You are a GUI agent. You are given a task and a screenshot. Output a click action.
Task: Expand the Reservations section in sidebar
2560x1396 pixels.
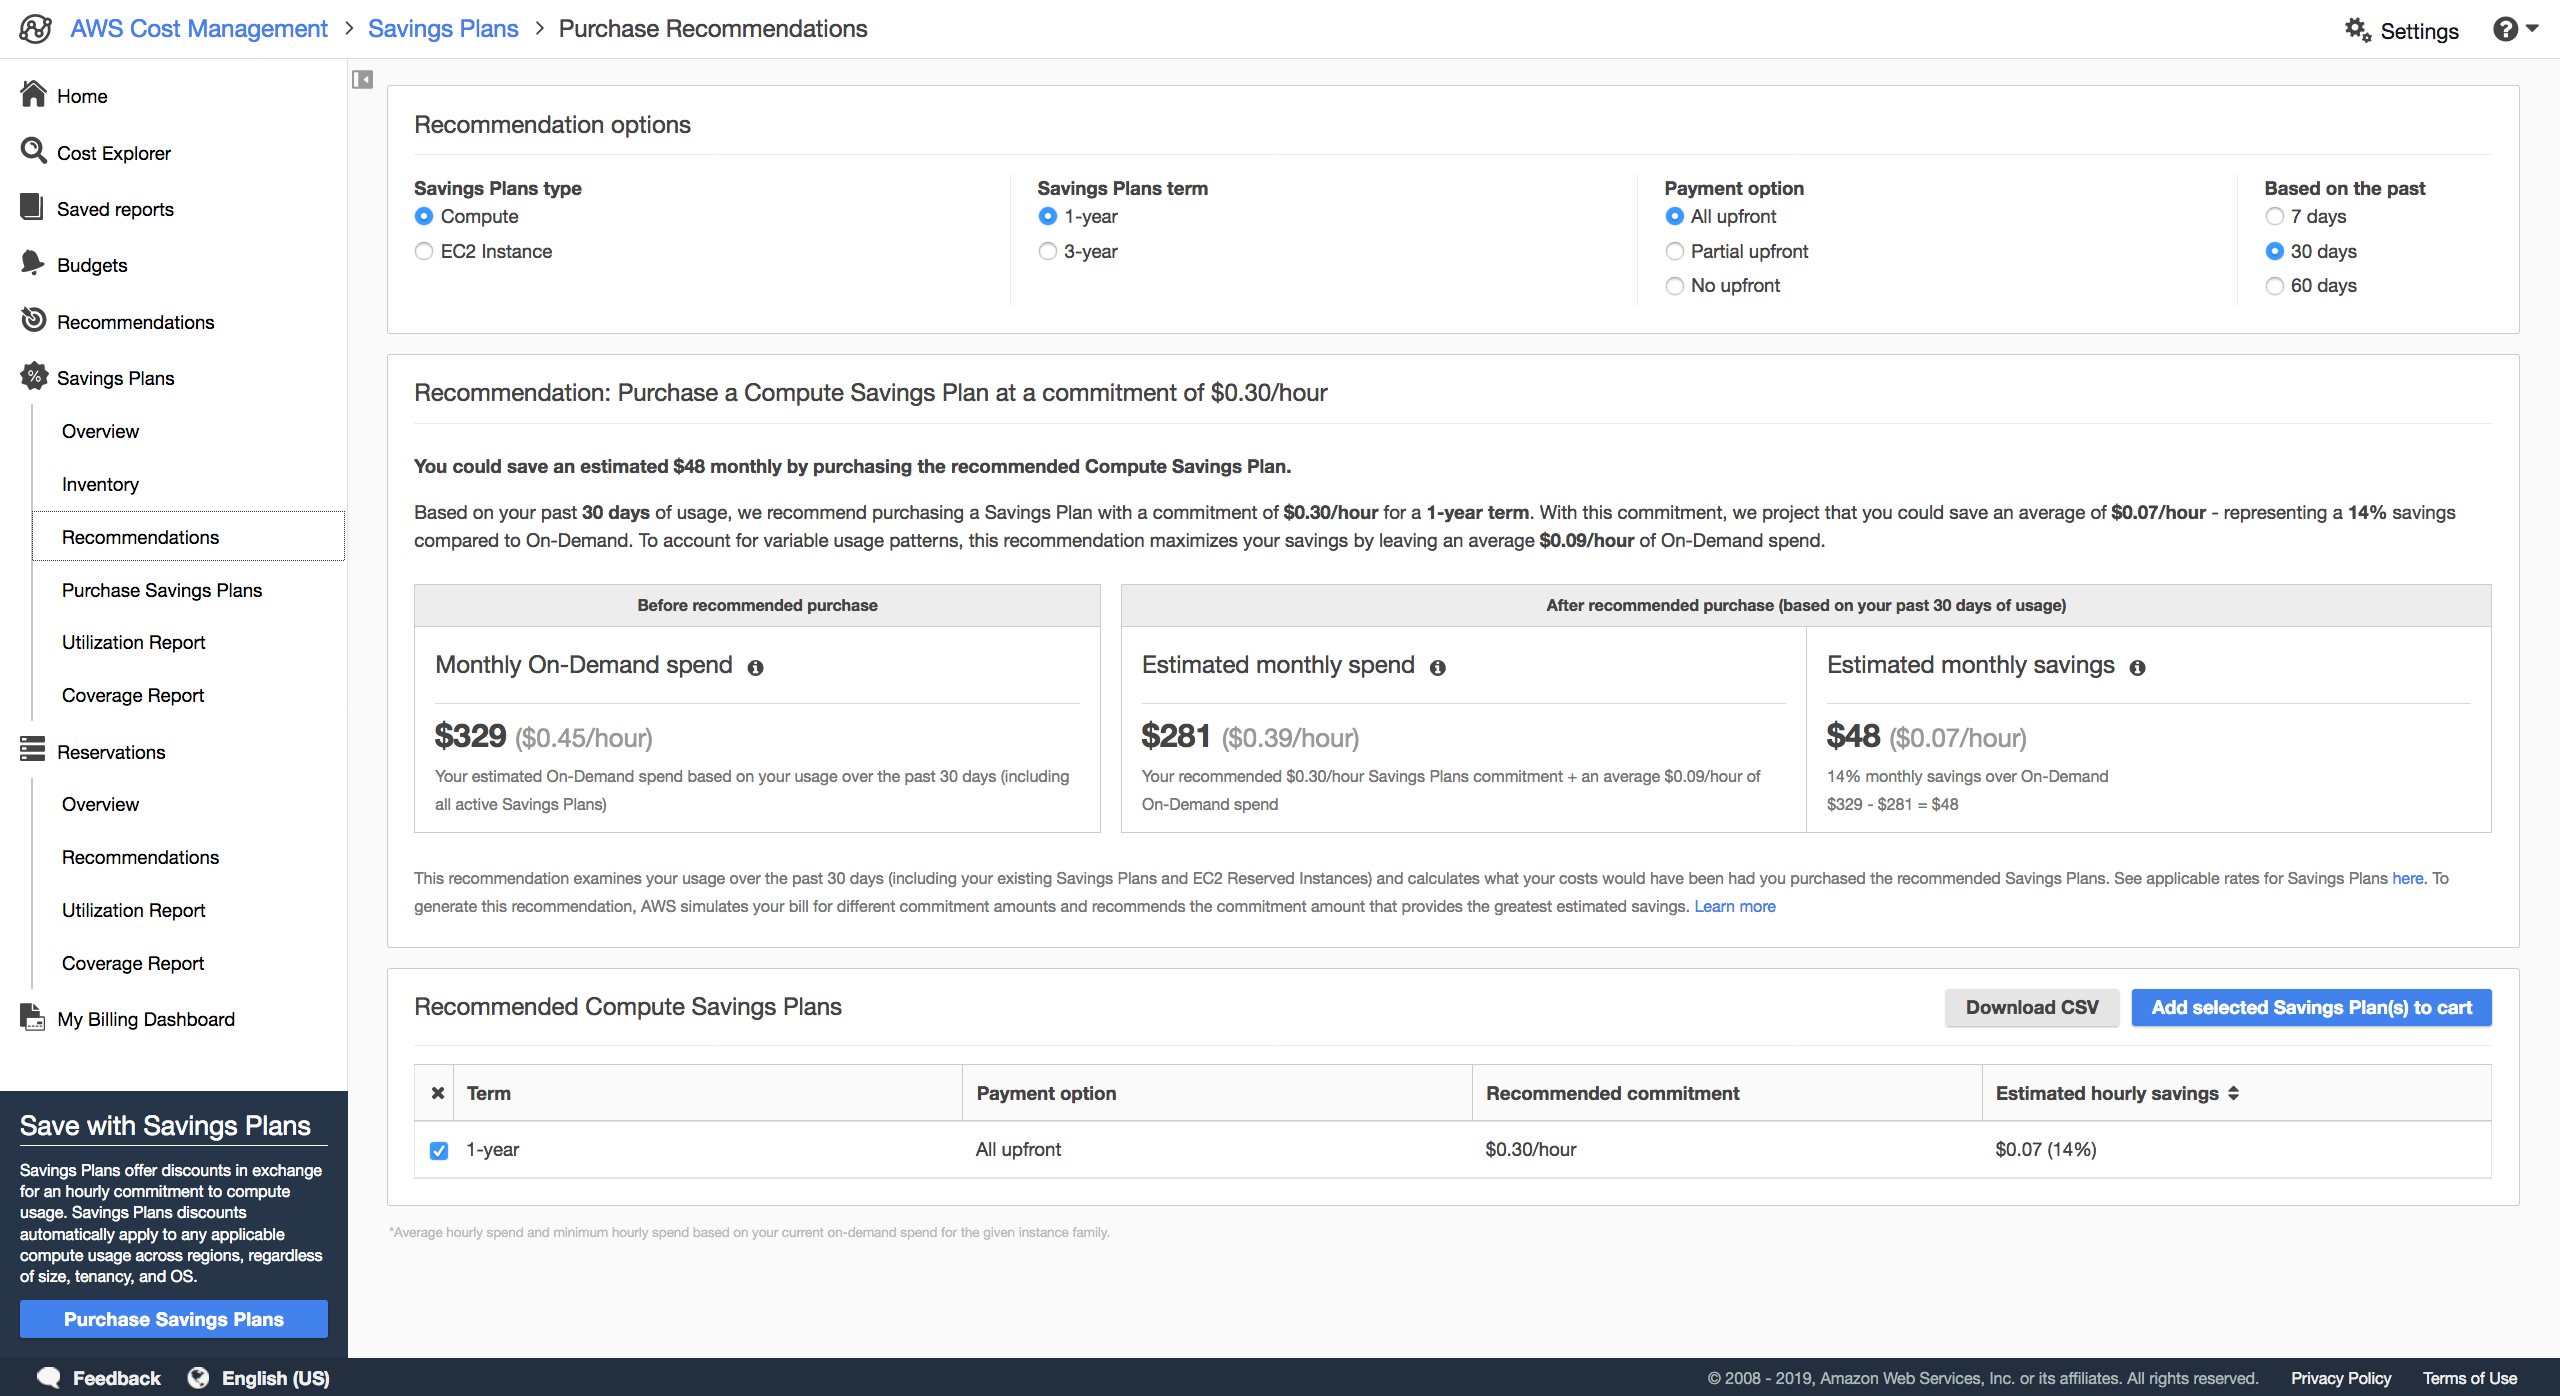coord(112,751)
